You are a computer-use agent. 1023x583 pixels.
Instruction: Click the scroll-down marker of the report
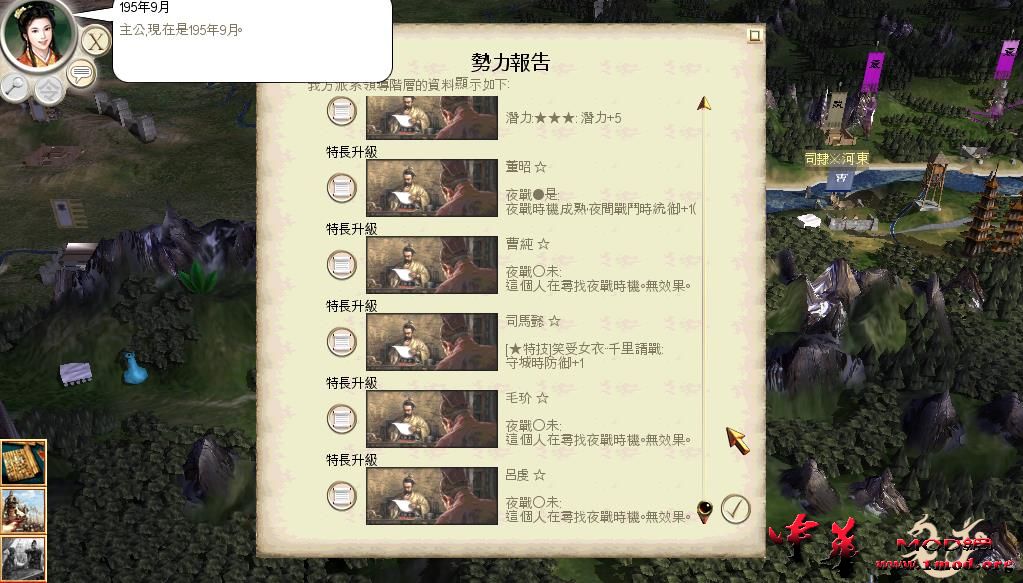pos(704,511)
